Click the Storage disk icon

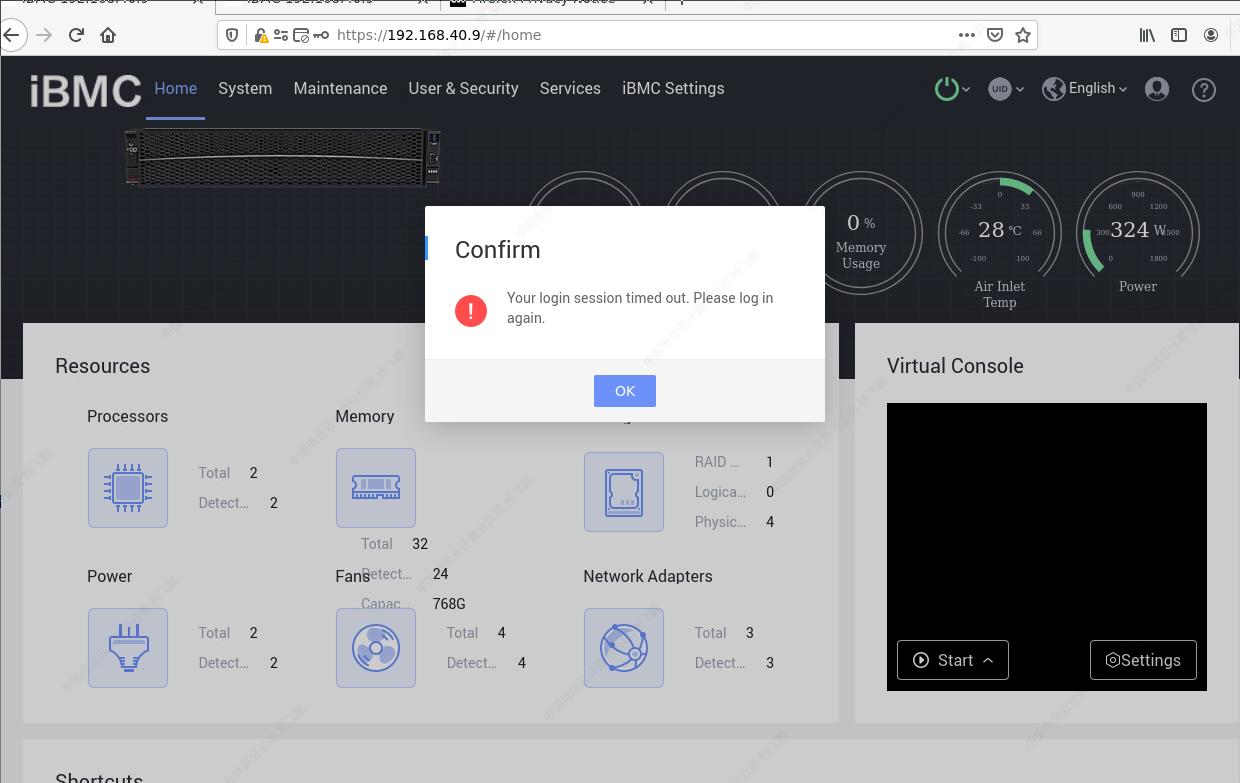point(623,492)
